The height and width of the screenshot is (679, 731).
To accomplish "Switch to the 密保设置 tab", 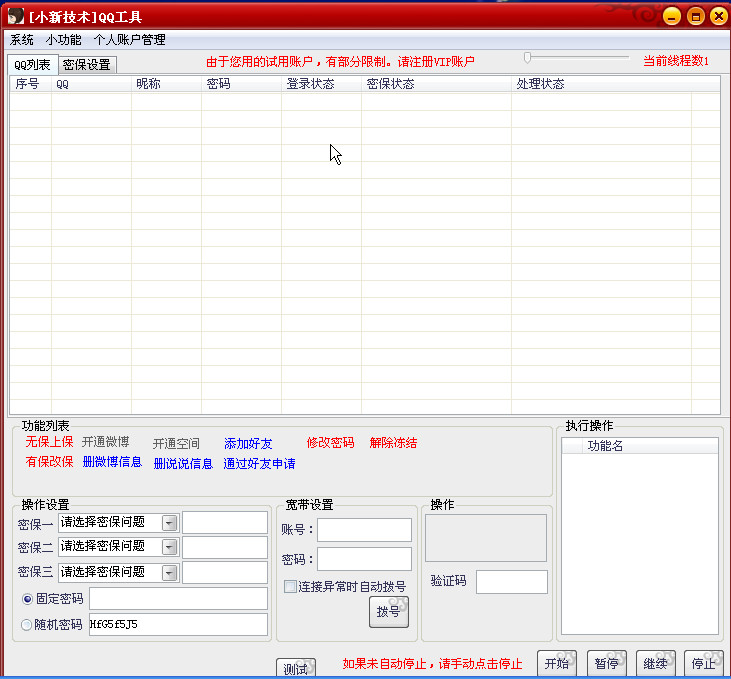I will pyautogui.click(x=87, y=65).
